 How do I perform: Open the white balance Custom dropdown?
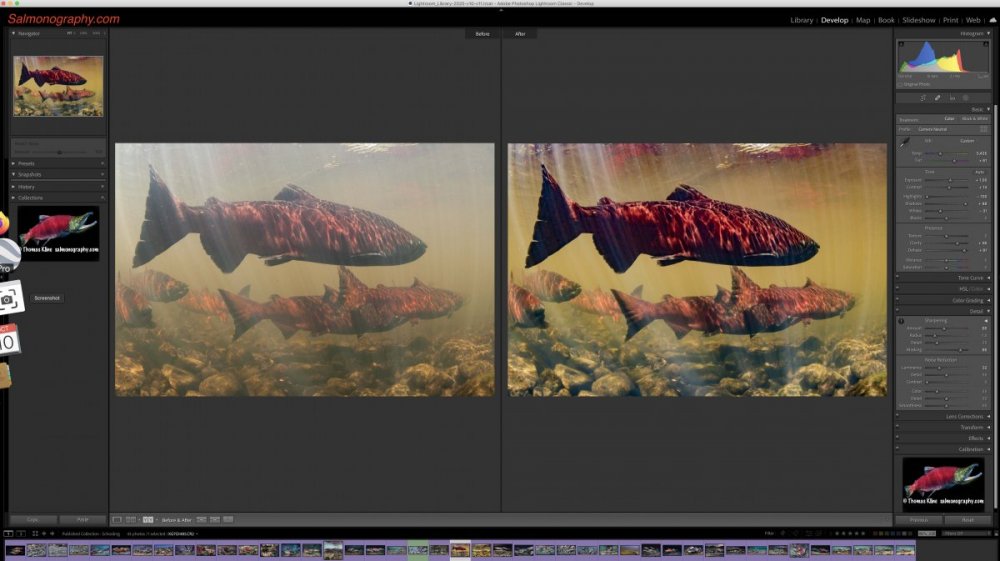coord(968,141)
